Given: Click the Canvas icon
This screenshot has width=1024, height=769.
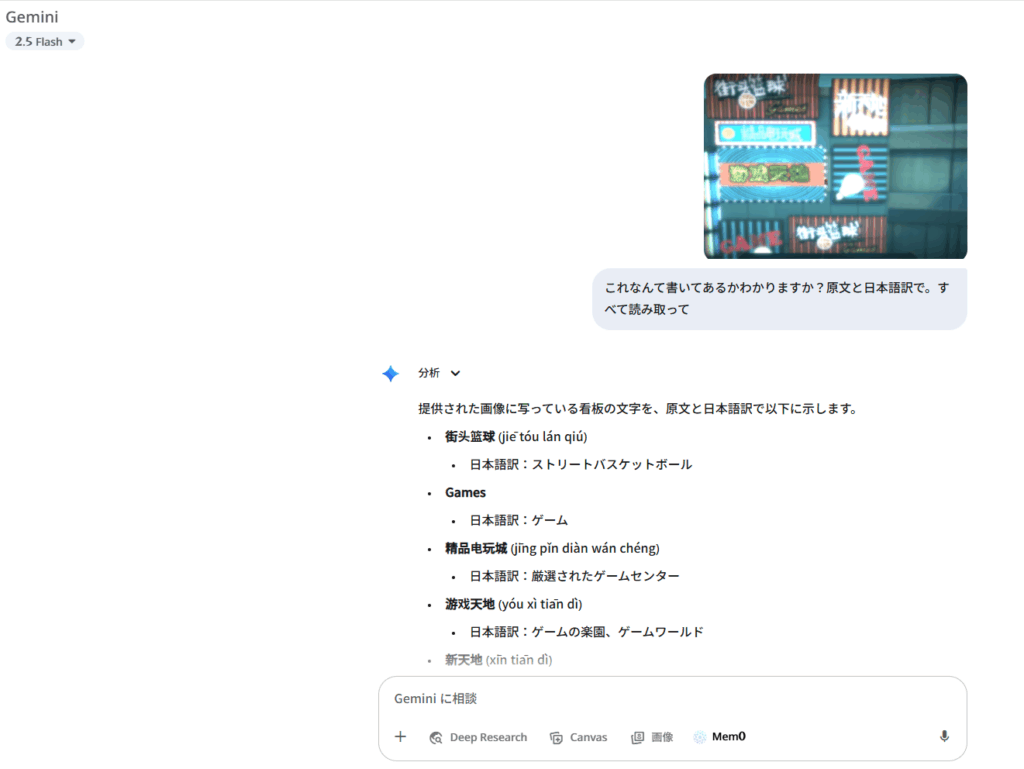Looking at the screenshot, I should point(556,738).
